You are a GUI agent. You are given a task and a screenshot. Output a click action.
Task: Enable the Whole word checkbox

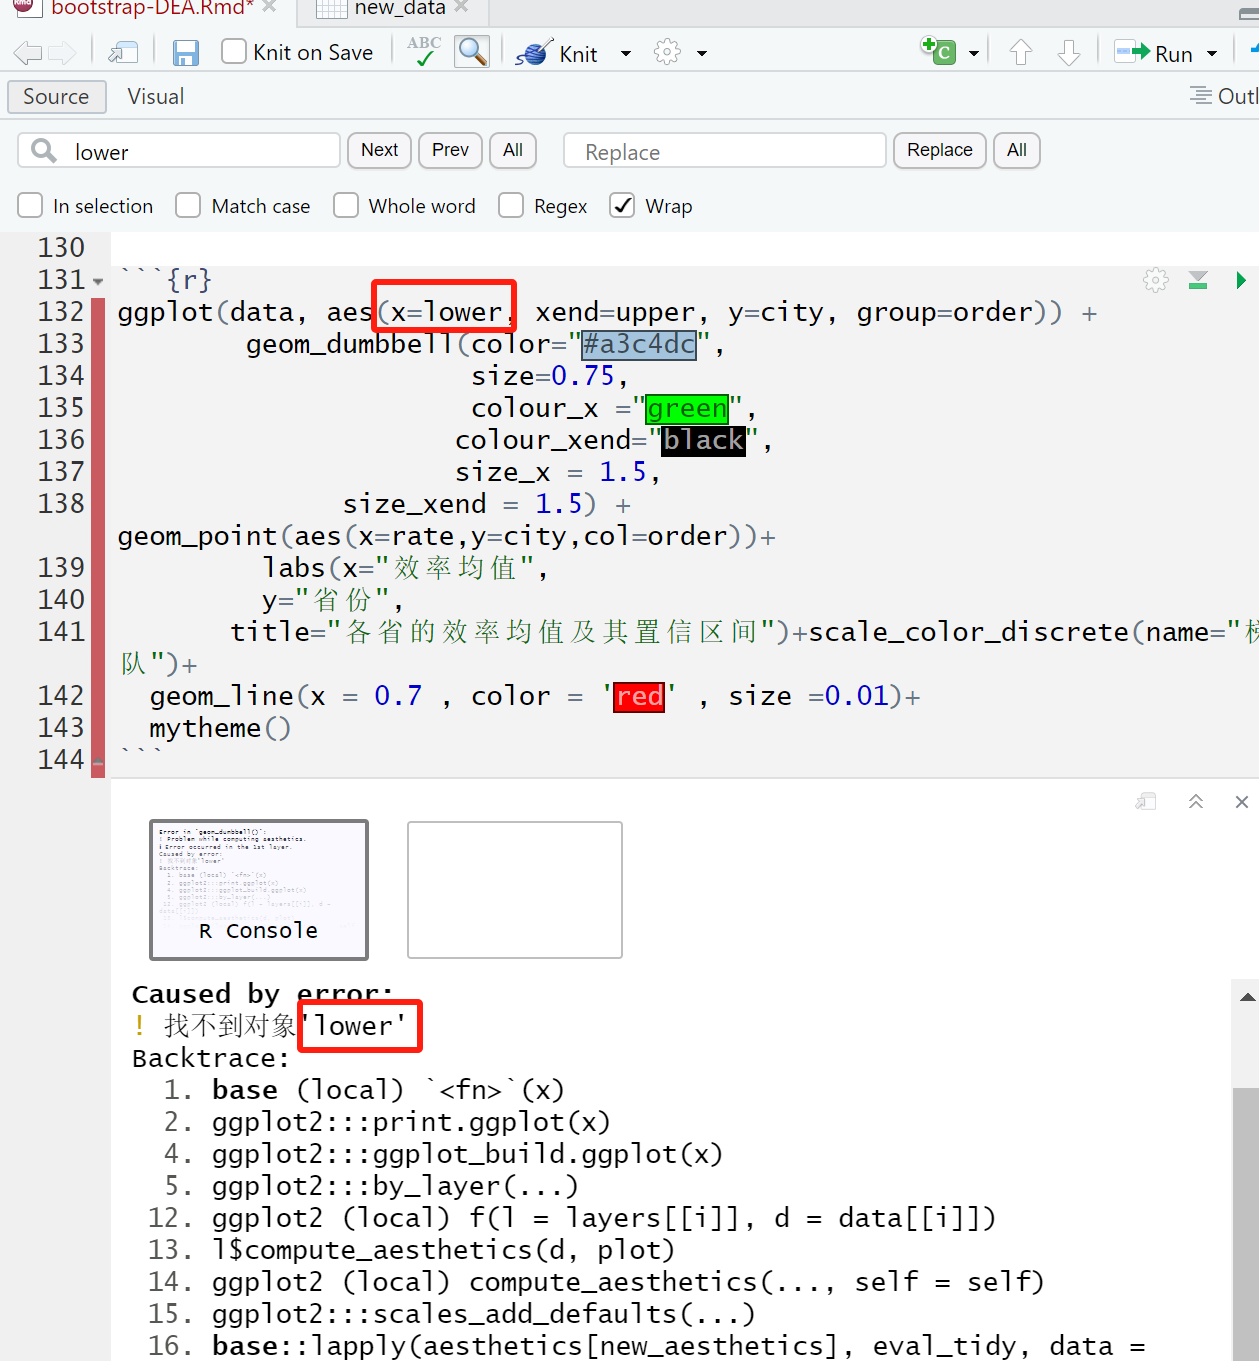346,205
